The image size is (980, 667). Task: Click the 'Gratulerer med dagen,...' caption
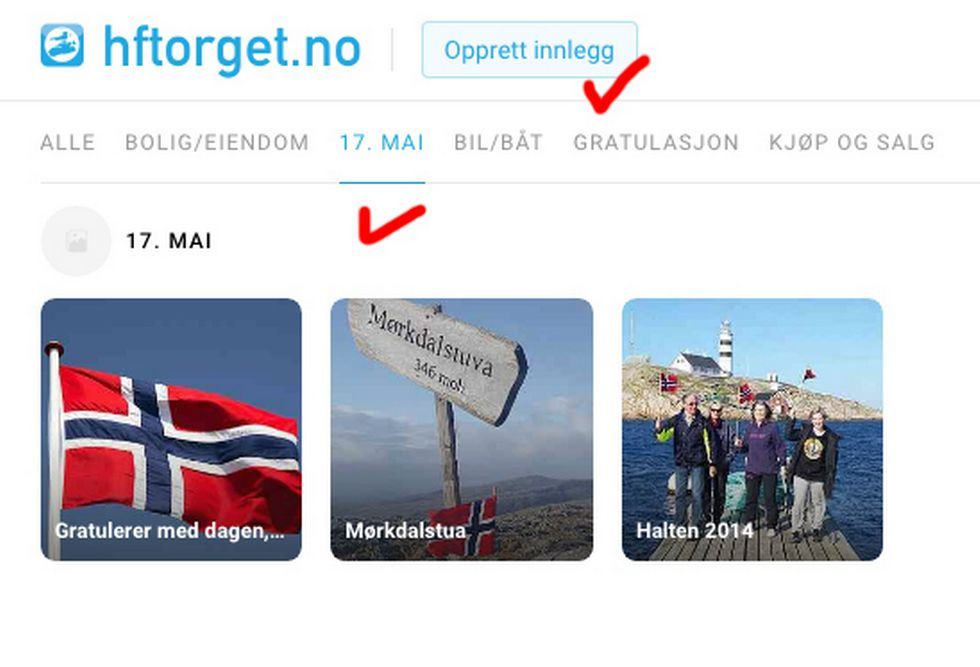[169, 531]
